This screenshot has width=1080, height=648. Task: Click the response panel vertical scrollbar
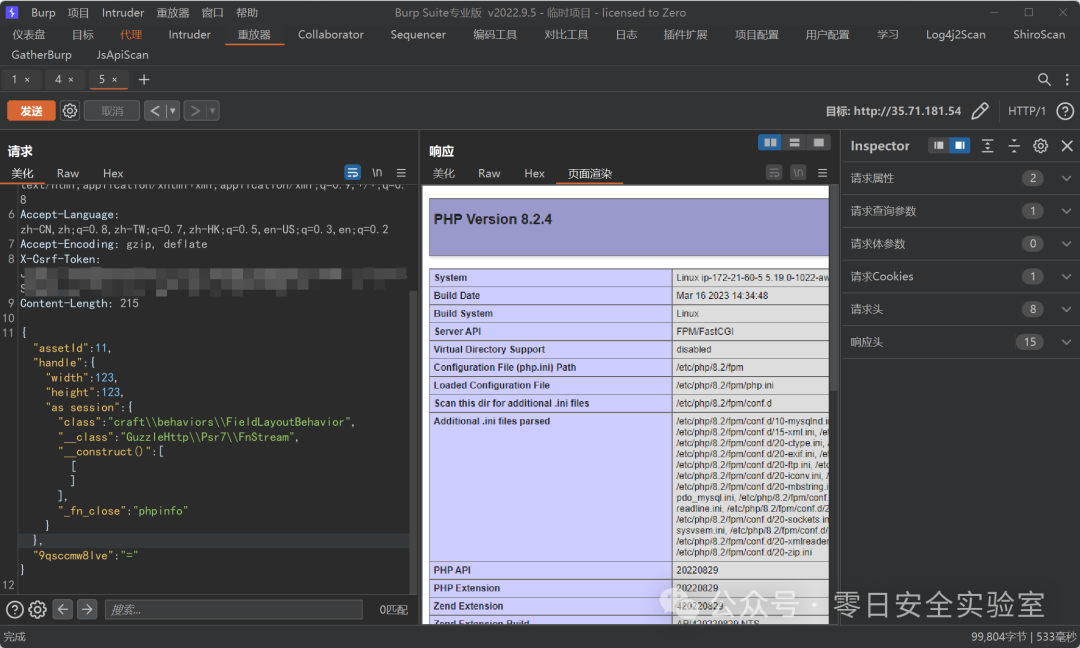point(833,289)
